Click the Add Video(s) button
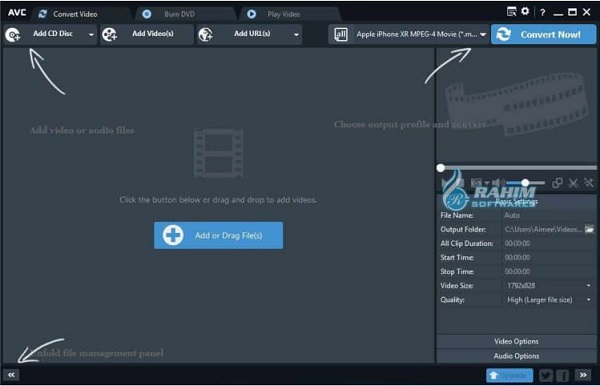This screenshot has width=600, height=386. pyautogui.click(x=147, y=34)
